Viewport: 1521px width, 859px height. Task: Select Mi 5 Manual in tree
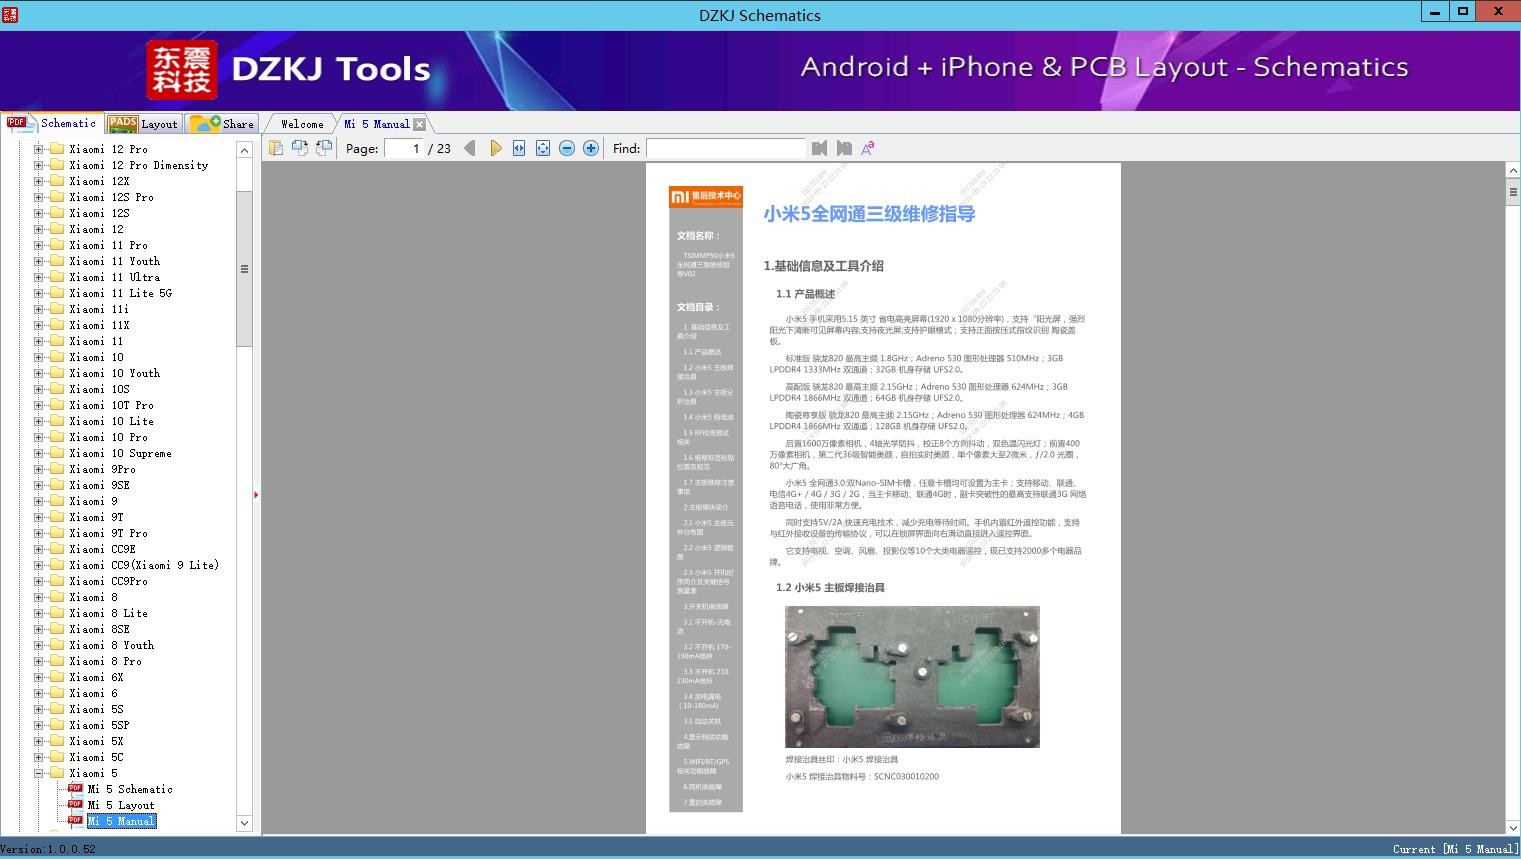click(121, 821)
